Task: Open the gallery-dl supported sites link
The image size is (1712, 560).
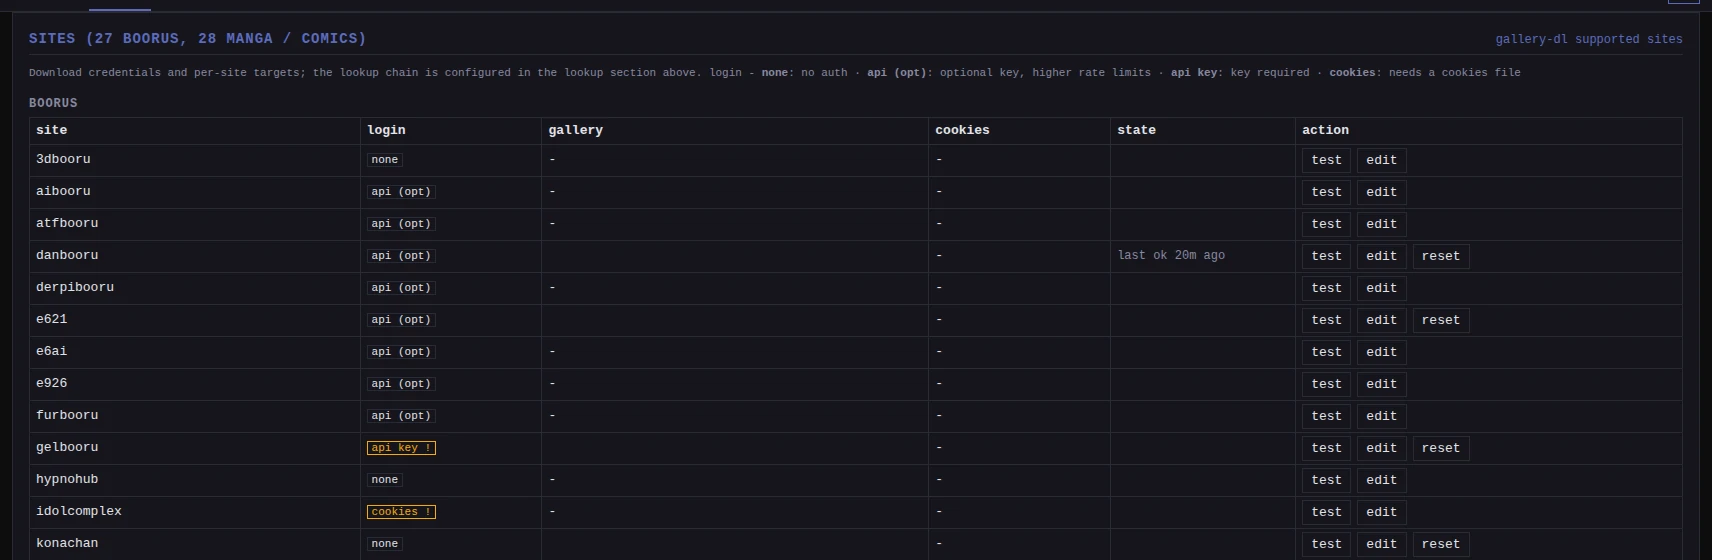Action: point(1588,39)
